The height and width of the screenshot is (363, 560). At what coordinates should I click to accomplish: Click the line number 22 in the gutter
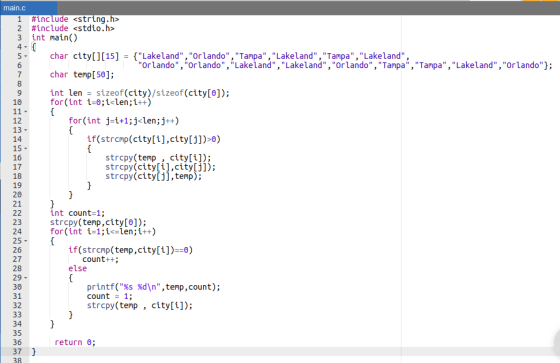coord(17,213)
